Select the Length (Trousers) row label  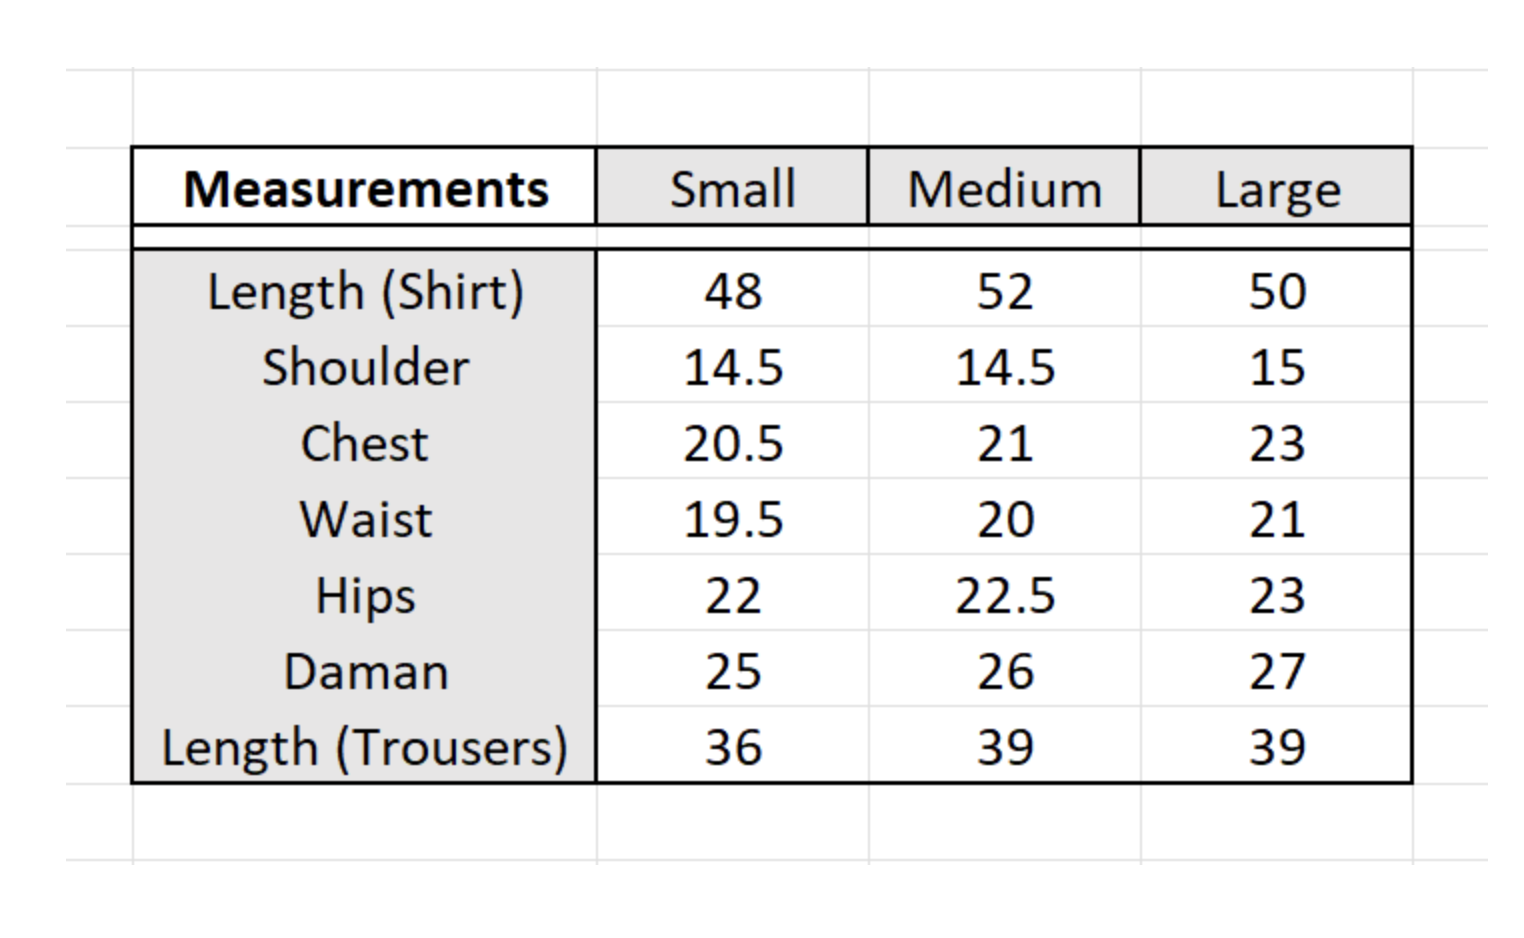click(x=365, y=747)
